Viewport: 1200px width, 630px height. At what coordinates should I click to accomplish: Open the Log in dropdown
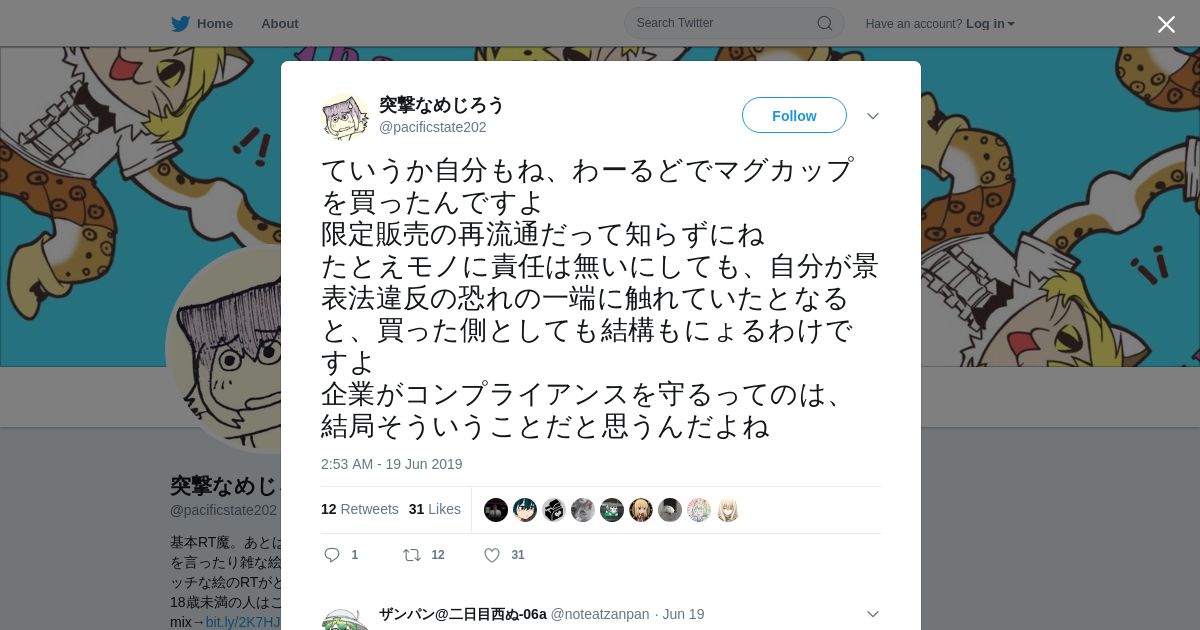[x=990, y=24]
